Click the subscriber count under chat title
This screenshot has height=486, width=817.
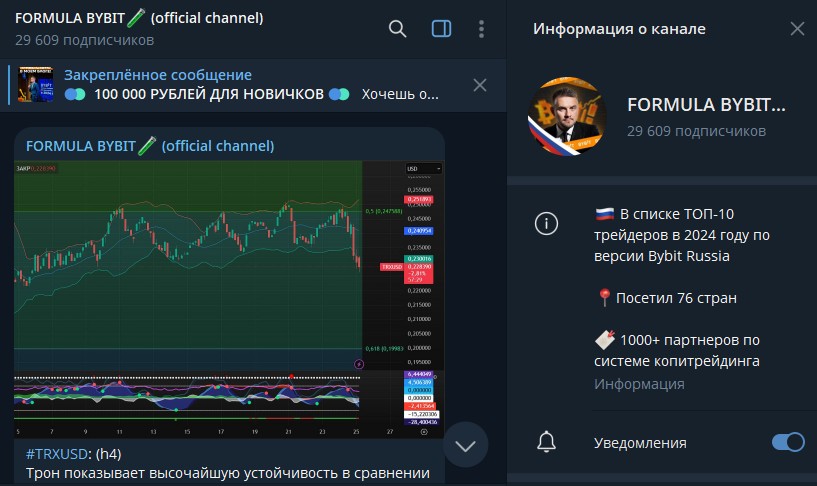tap(84, 40)
